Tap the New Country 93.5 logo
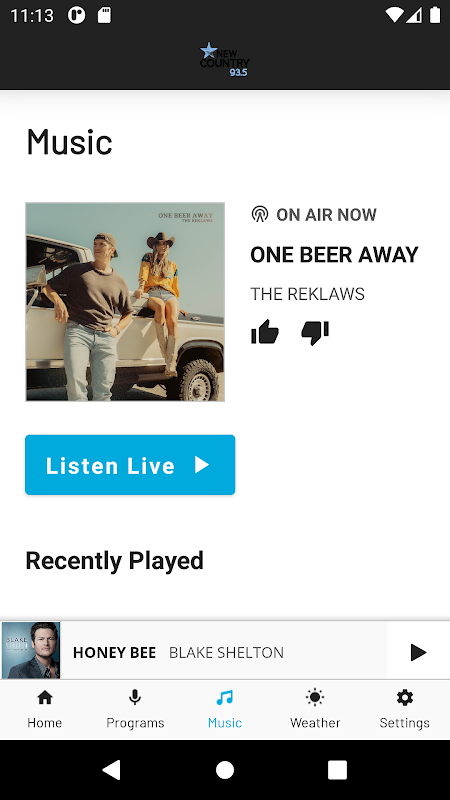 click(224, 60)
